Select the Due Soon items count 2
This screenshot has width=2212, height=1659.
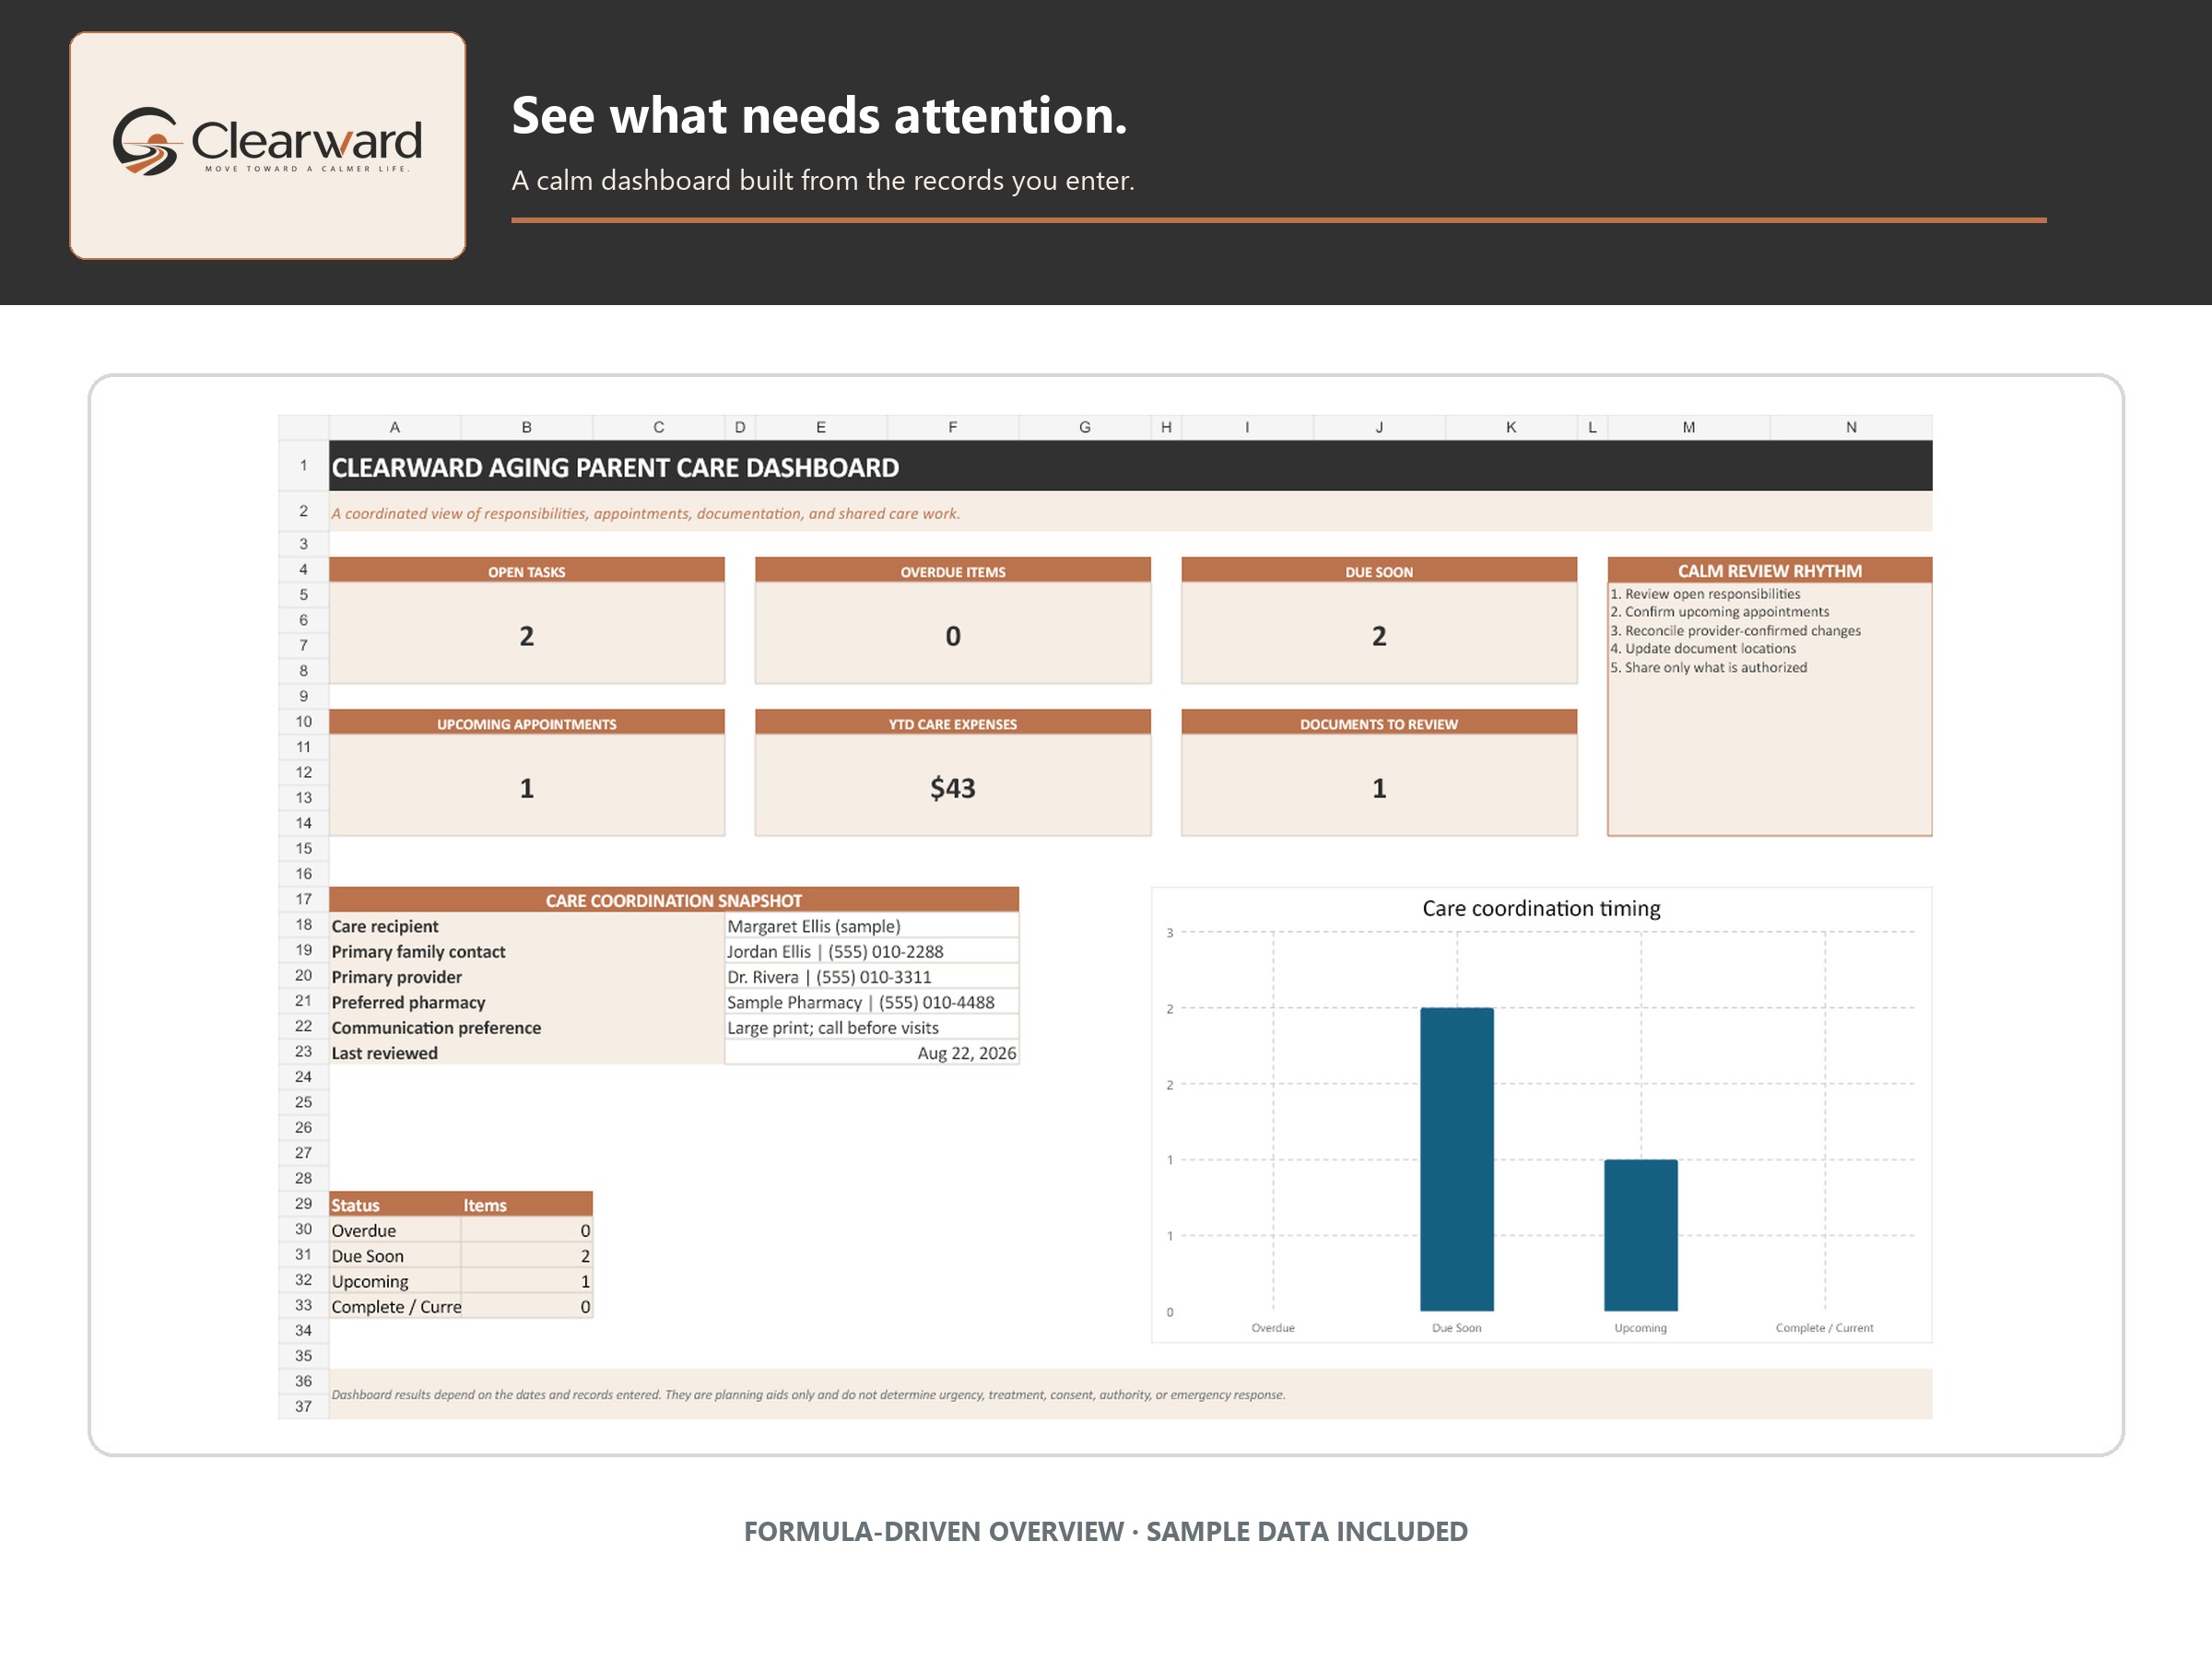527,1256
